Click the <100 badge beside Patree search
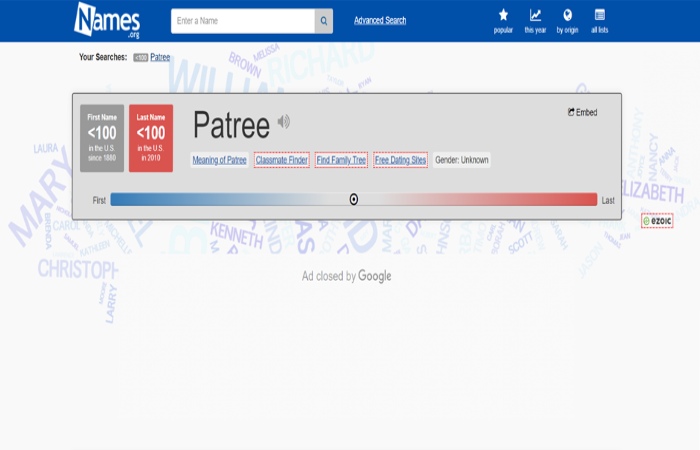Image resolution: width=700 pixels, height=450 pixels. click(141, 58)
